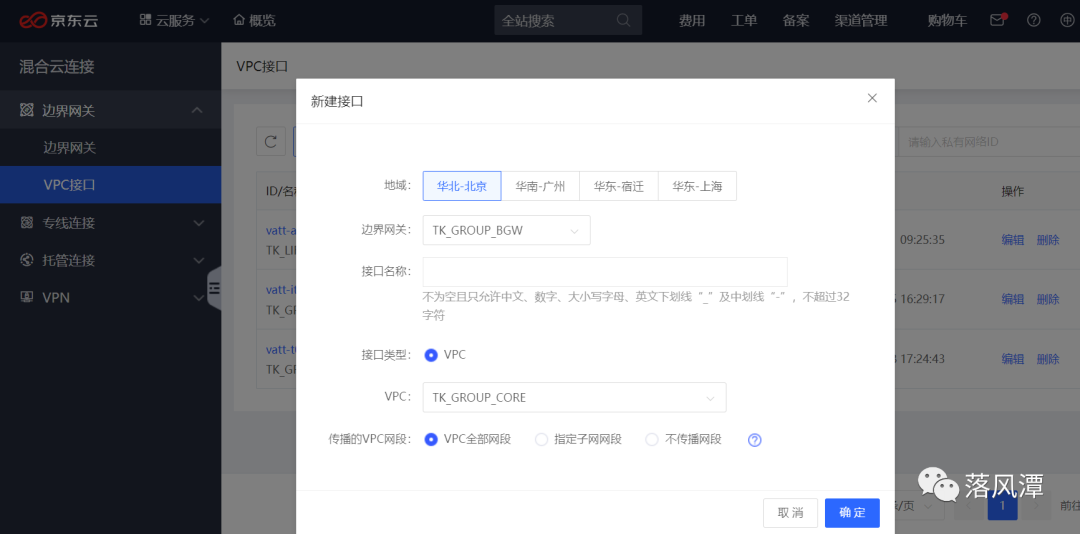Open the 费用 menu
The image size is (1080, 534).
pos(692,21)
